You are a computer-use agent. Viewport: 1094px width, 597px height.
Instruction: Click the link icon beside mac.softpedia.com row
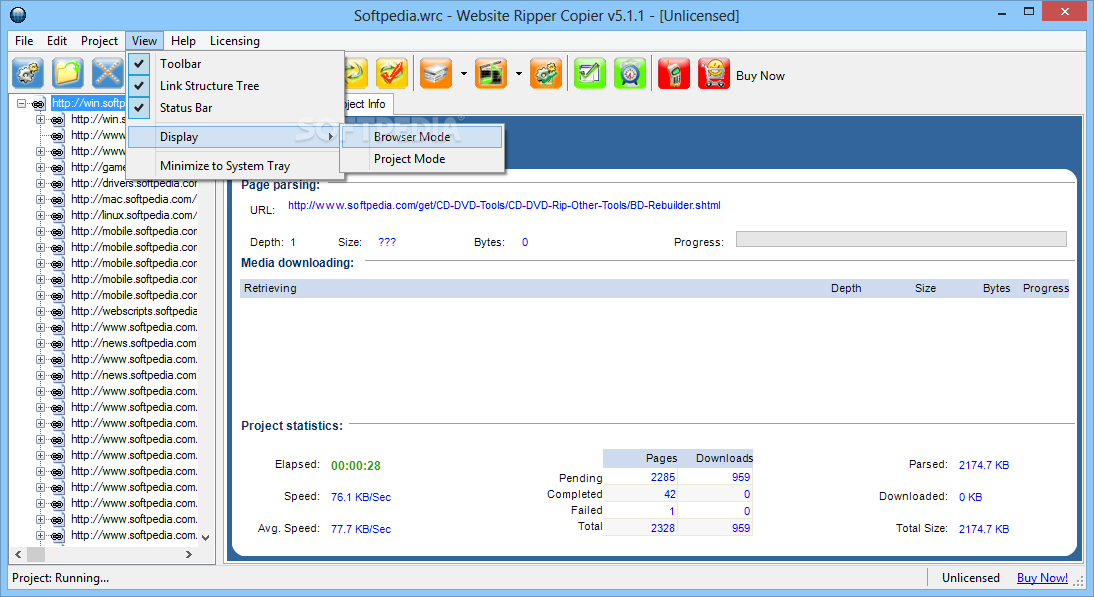[x=57, y=200]
